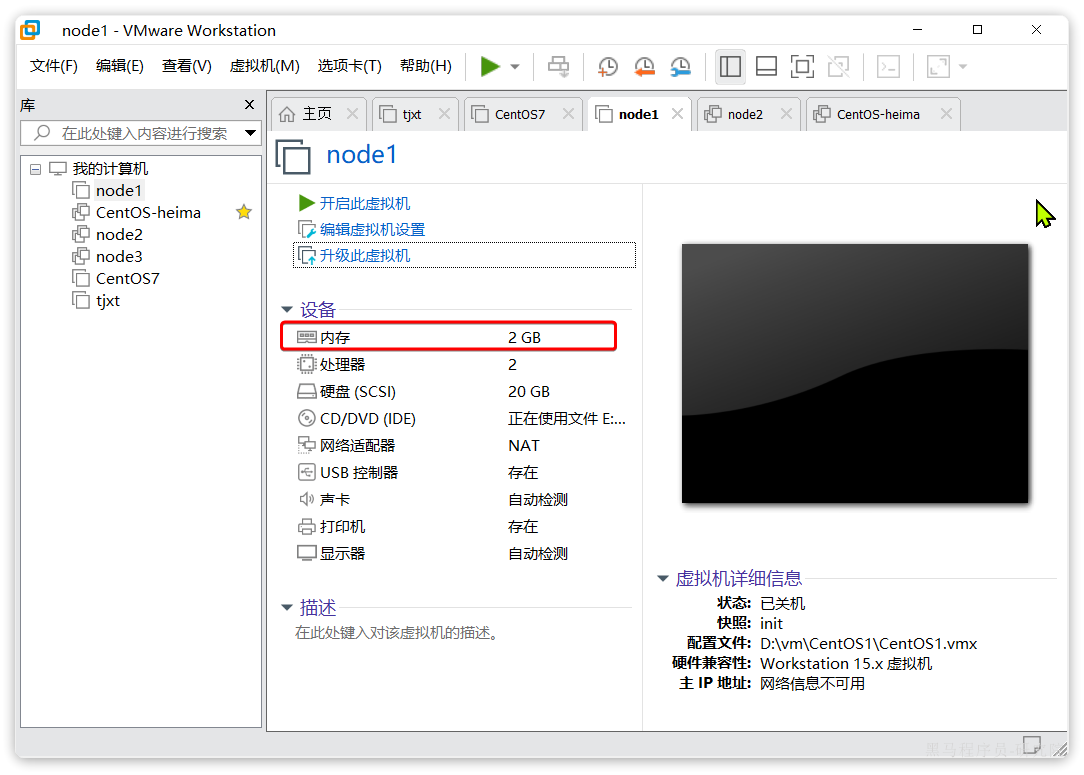Select CentOS7 in the library tree
Viewport: 1084px width, 775px height.
click(x=127, y=279)
